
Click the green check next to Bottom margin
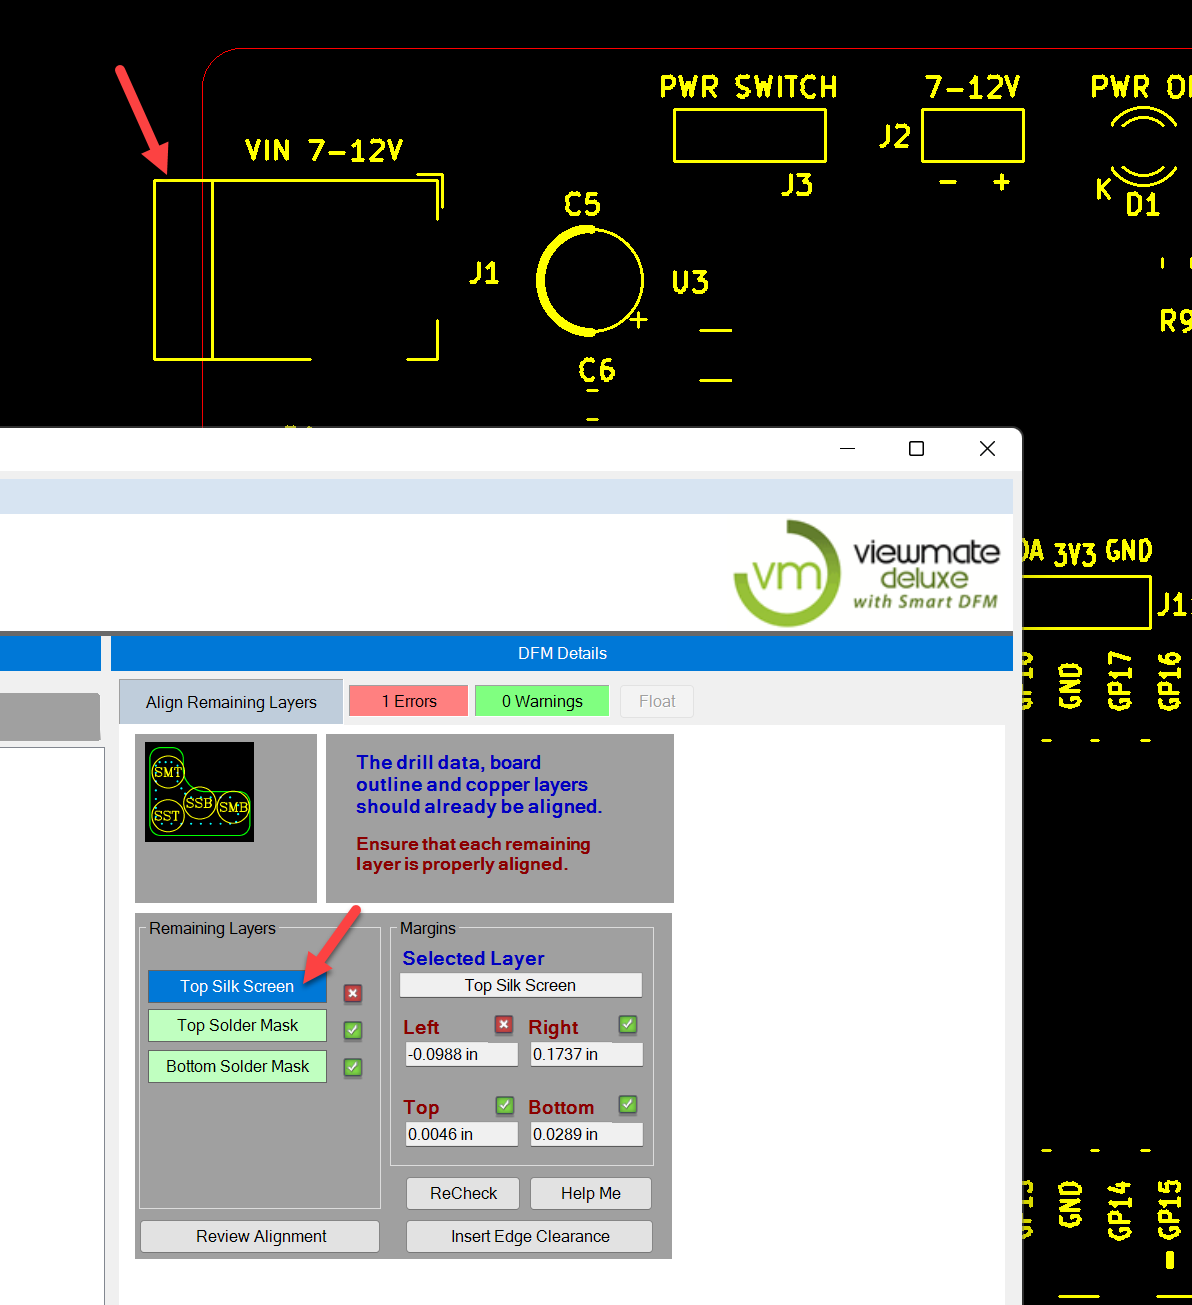point(628,1104)
